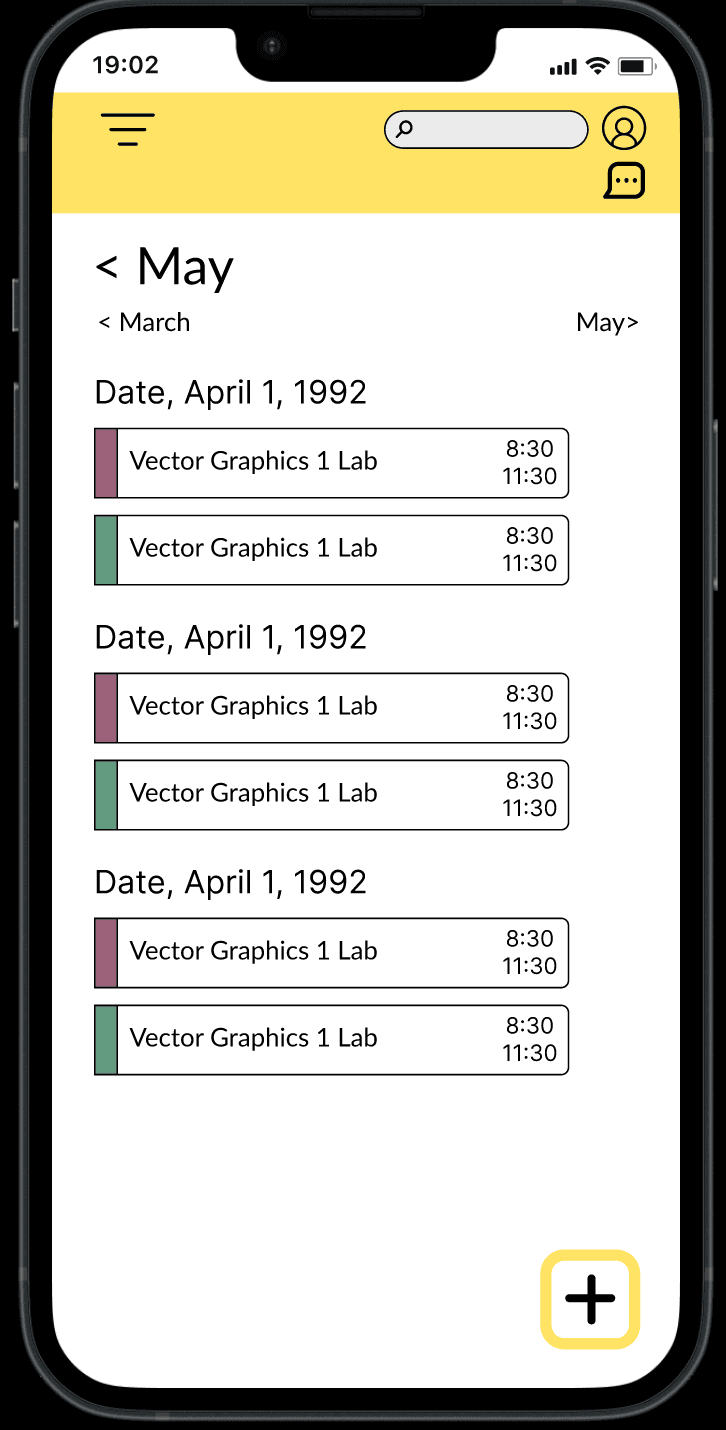Screen dimensions: 726x1430
Task: Open first green Vector Graphics 1 Lab entry
Action: (331, 550)
